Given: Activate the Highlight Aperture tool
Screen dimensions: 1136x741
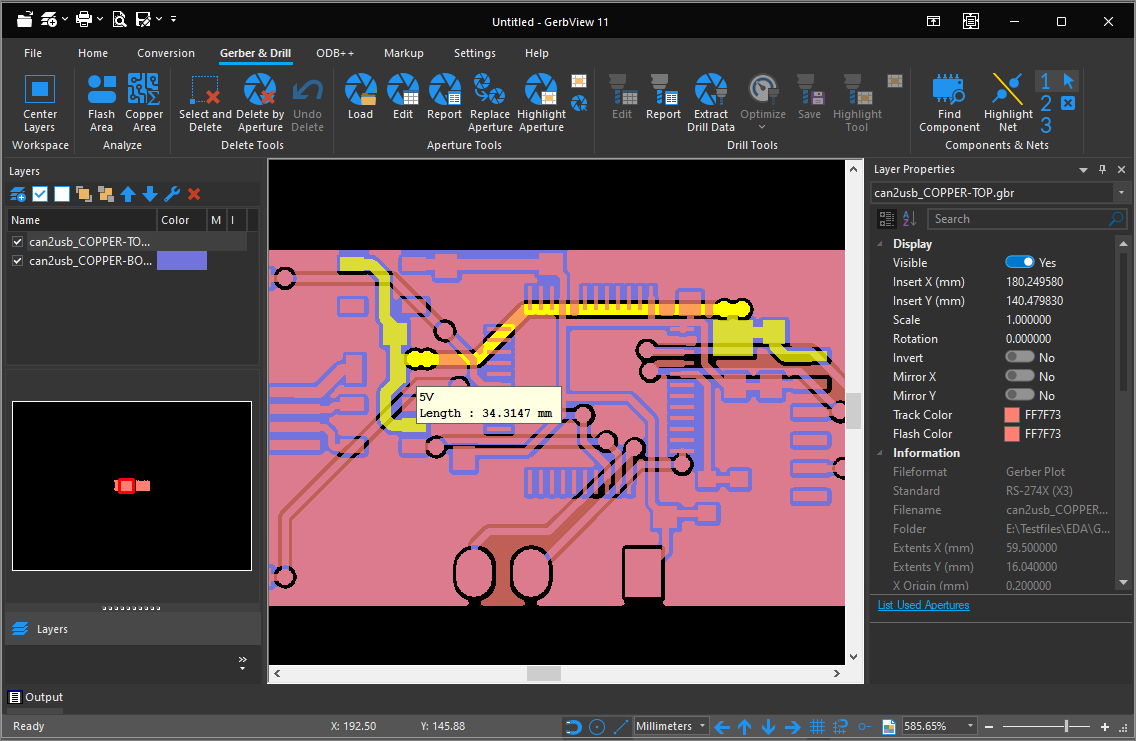Looking at the screenshot, I should pos(541,104).
